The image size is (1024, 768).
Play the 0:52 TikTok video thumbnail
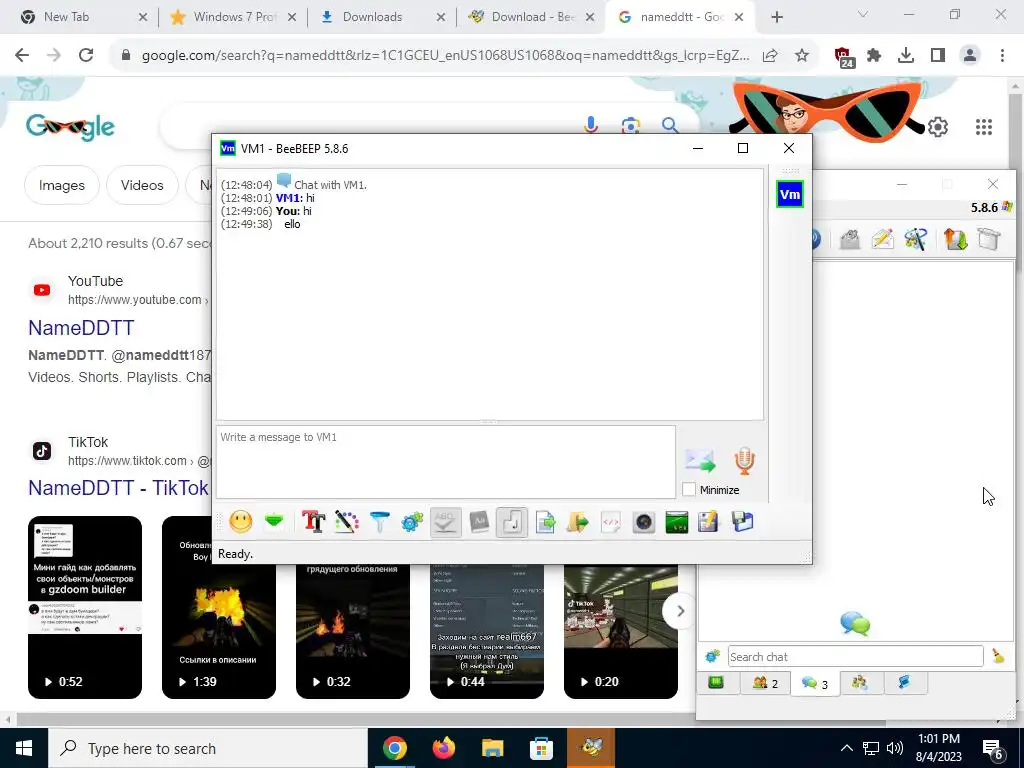pos(85,607)
